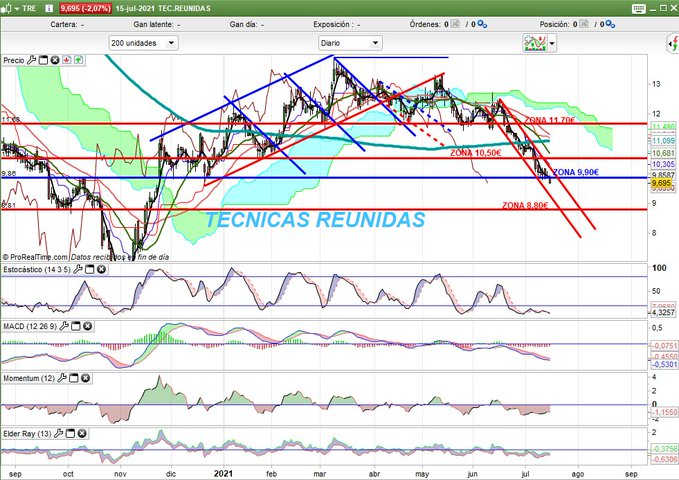Click the green arrow icon in Precio header
The height and width of the screenshot is (480, 679).
pos(78,60)
